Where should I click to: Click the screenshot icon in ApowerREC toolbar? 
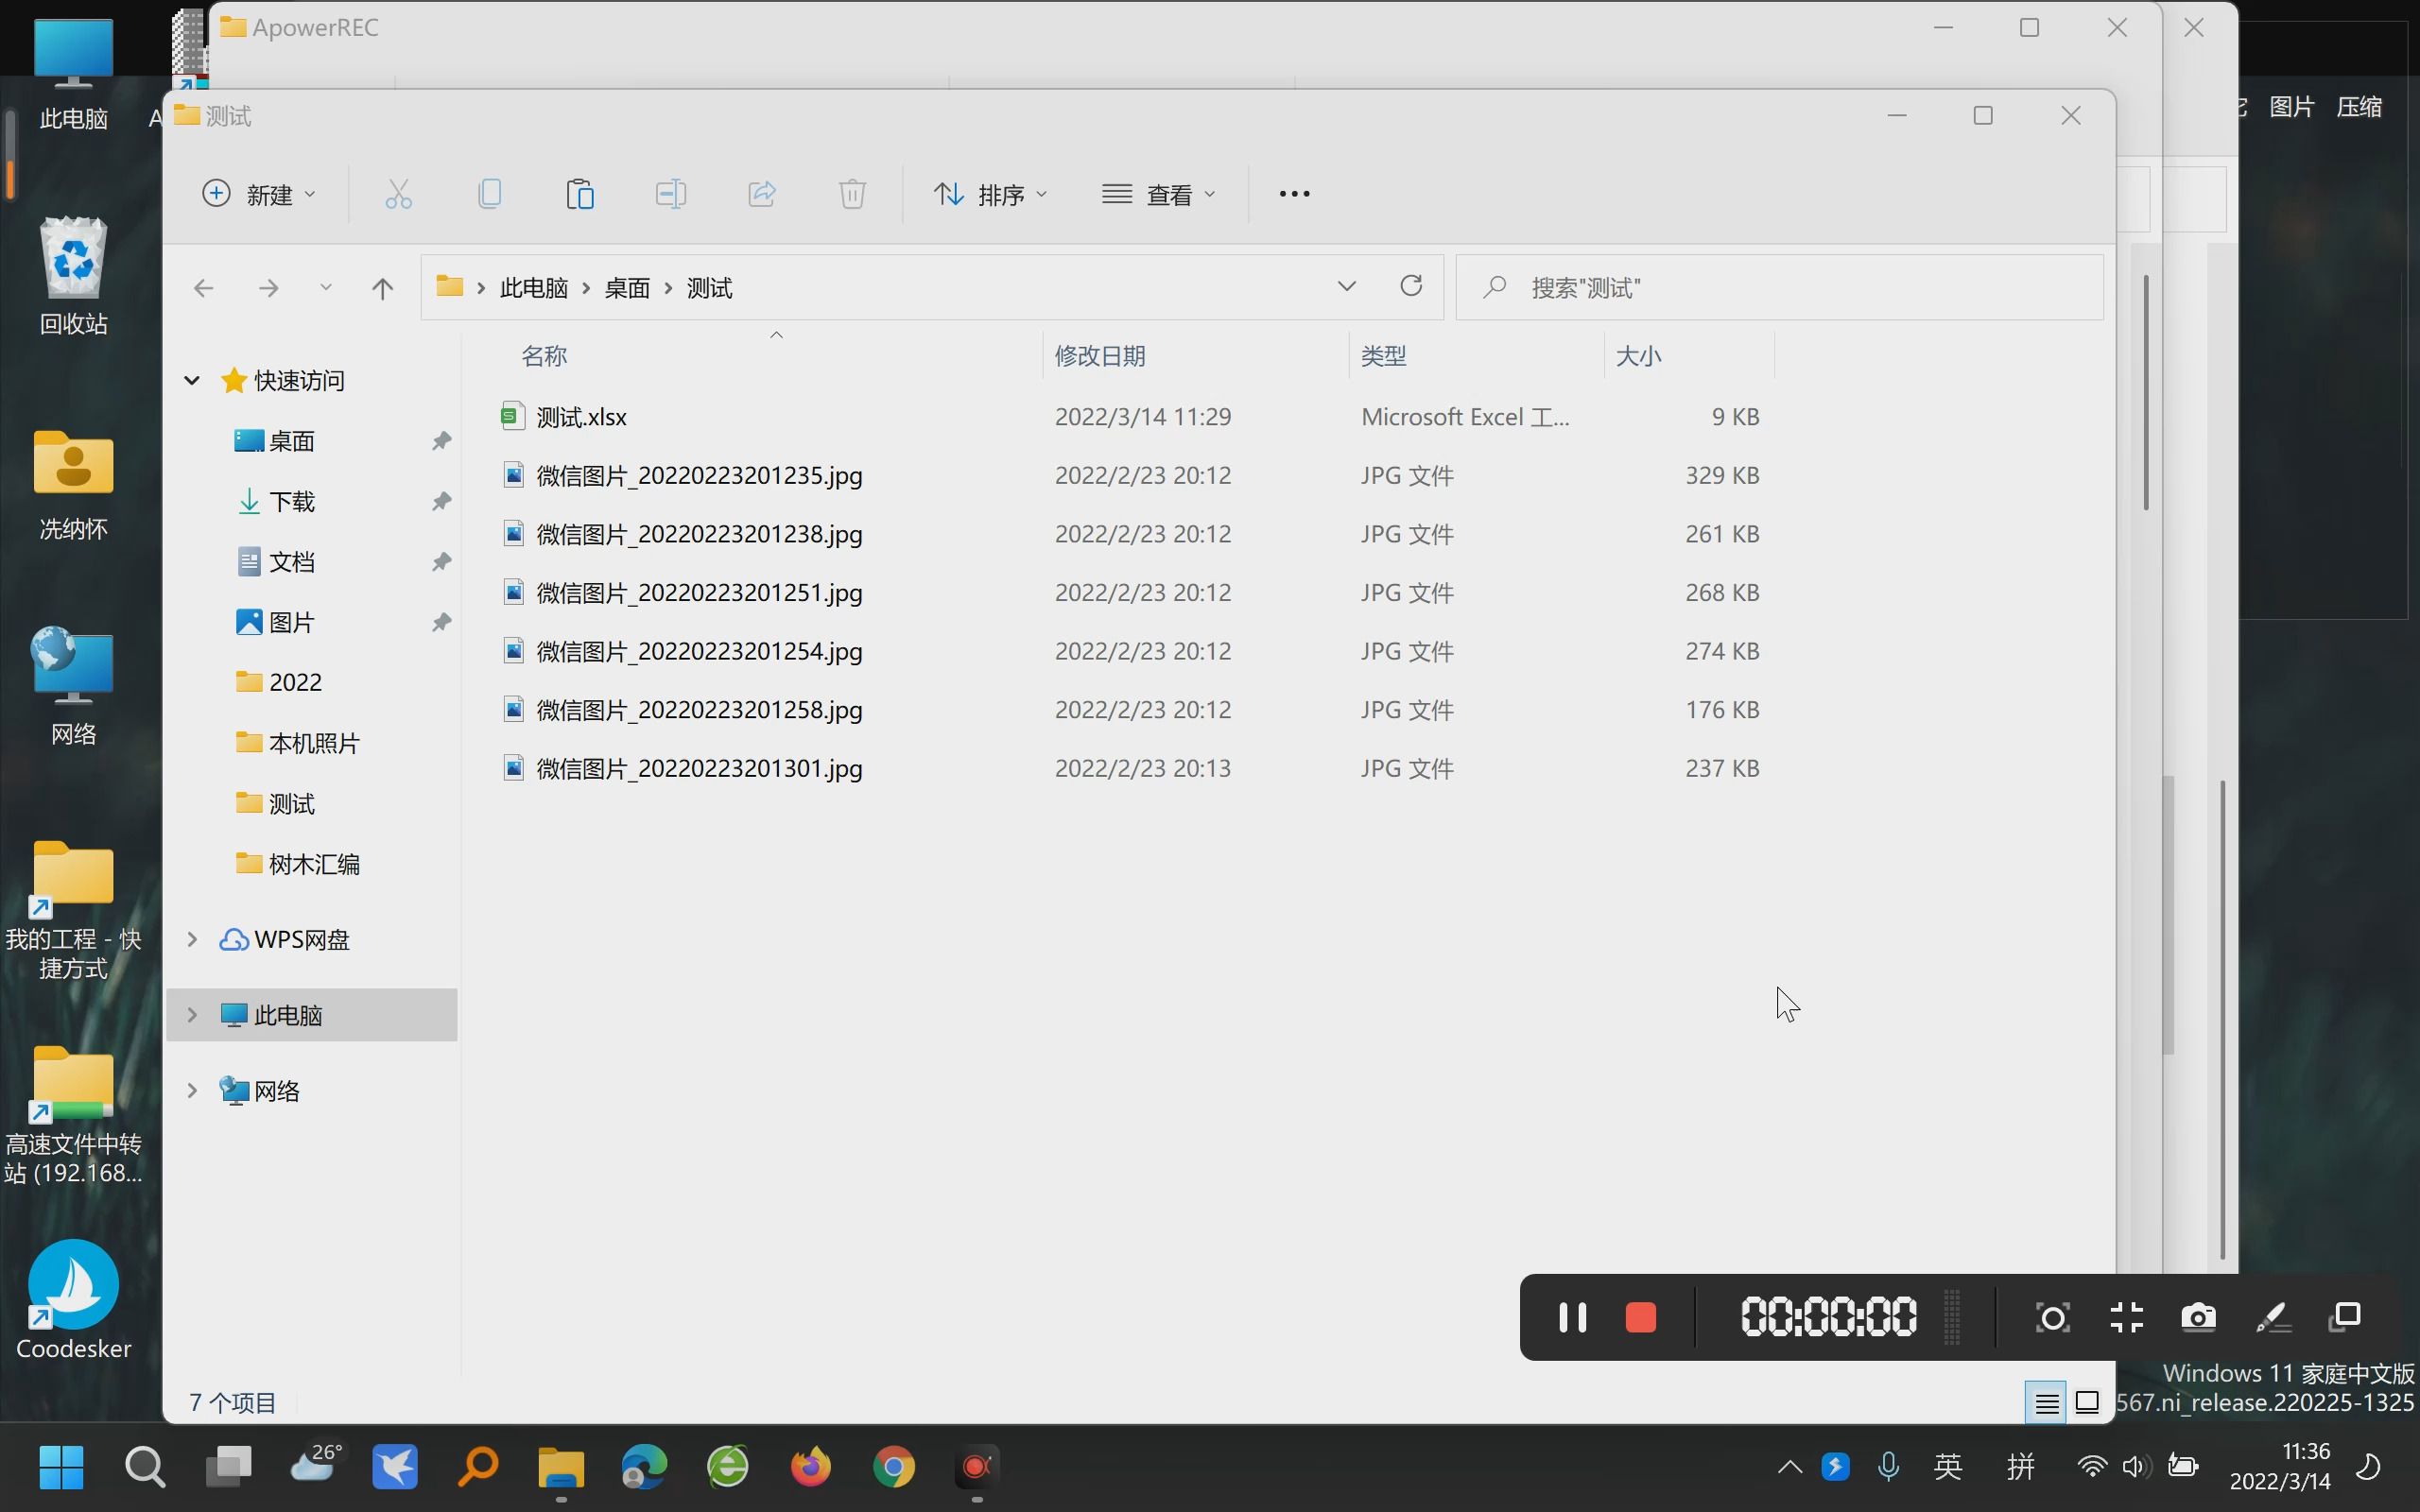coord(2201,1317)
